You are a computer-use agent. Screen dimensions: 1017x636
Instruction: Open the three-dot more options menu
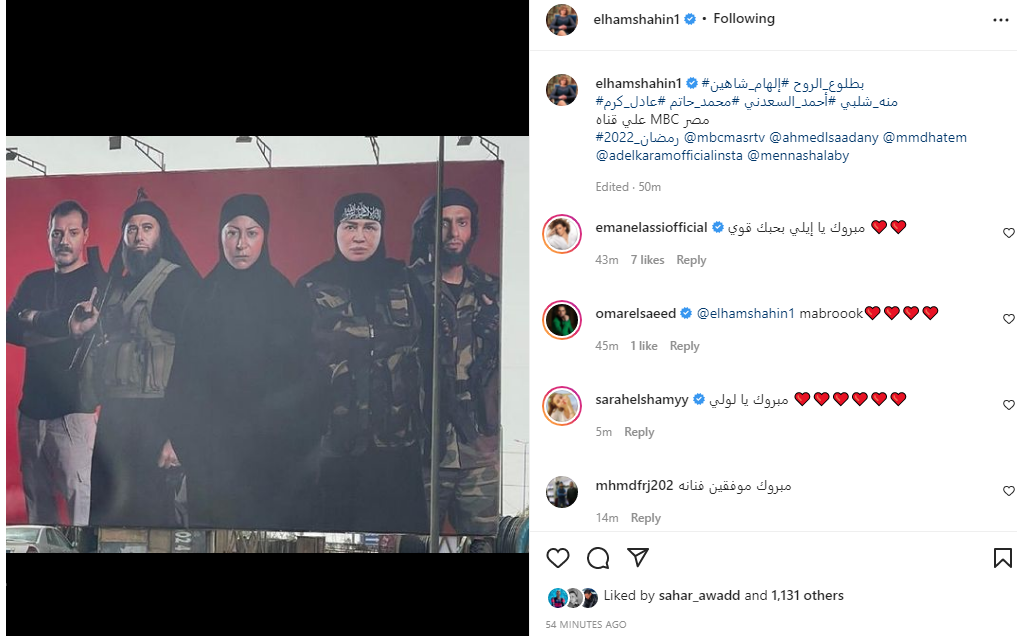(1001, 20)
